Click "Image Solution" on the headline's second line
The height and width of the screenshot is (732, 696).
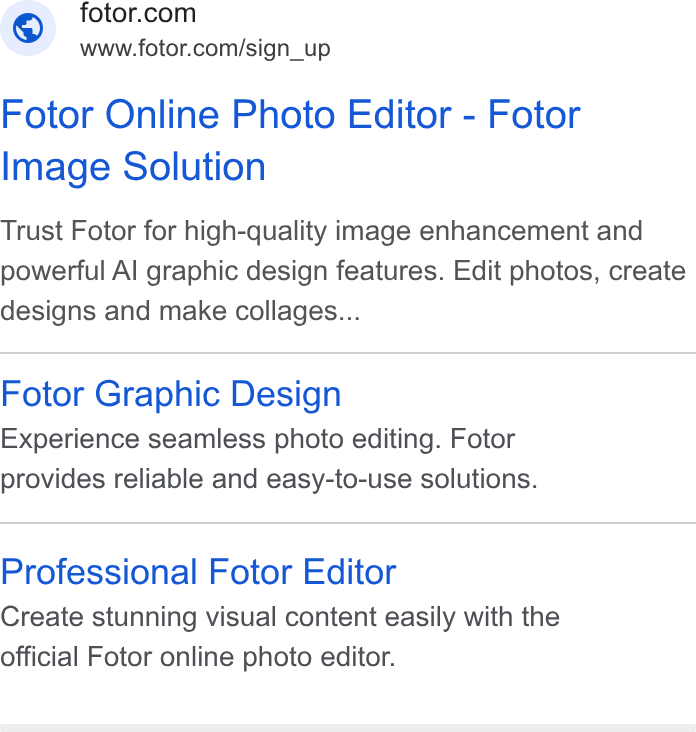tap(133, 167)
